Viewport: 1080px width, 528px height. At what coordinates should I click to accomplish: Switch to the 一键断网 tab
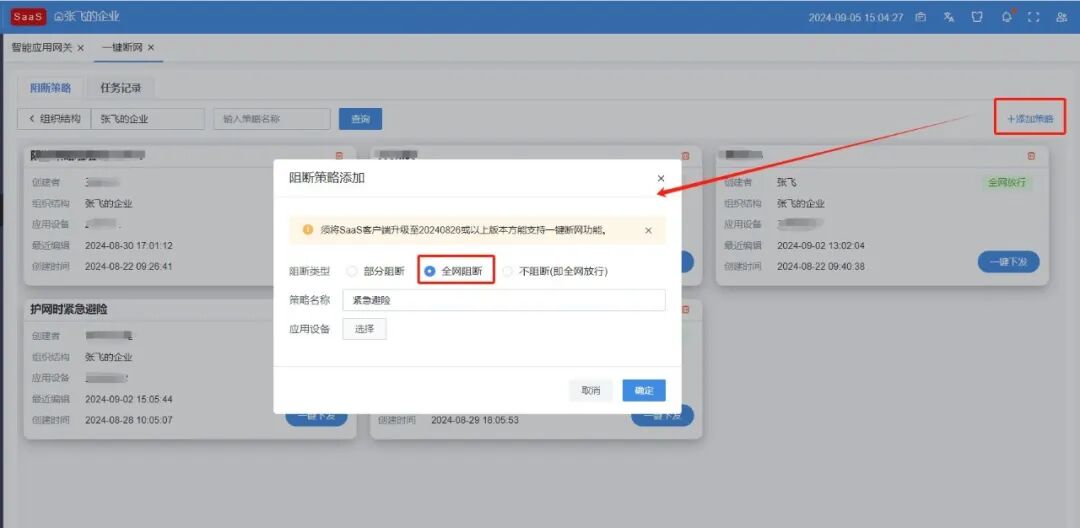(122, 47)
